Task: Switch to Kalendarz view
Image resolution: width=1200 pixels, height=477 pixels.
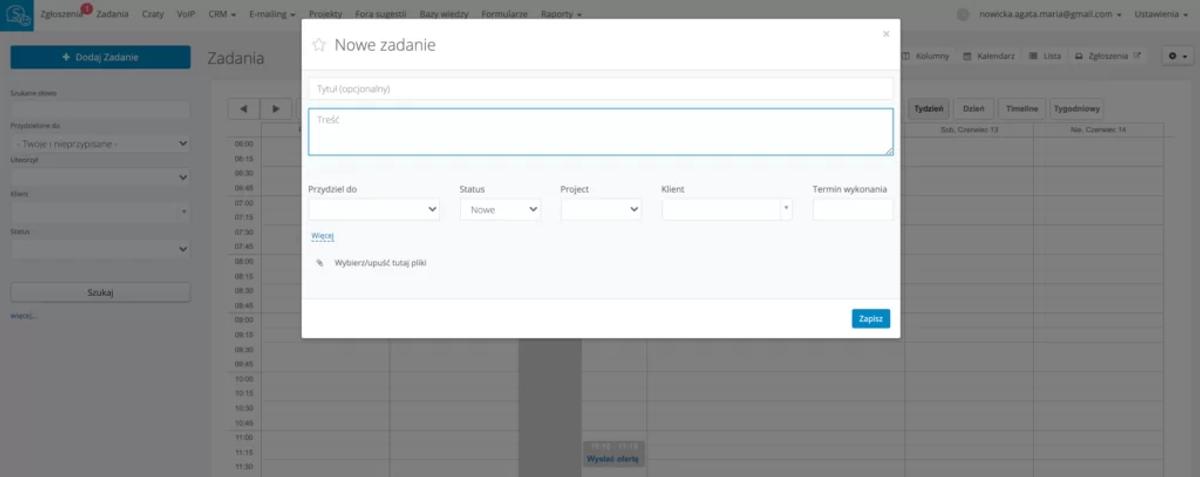Action: pos(988,56)
